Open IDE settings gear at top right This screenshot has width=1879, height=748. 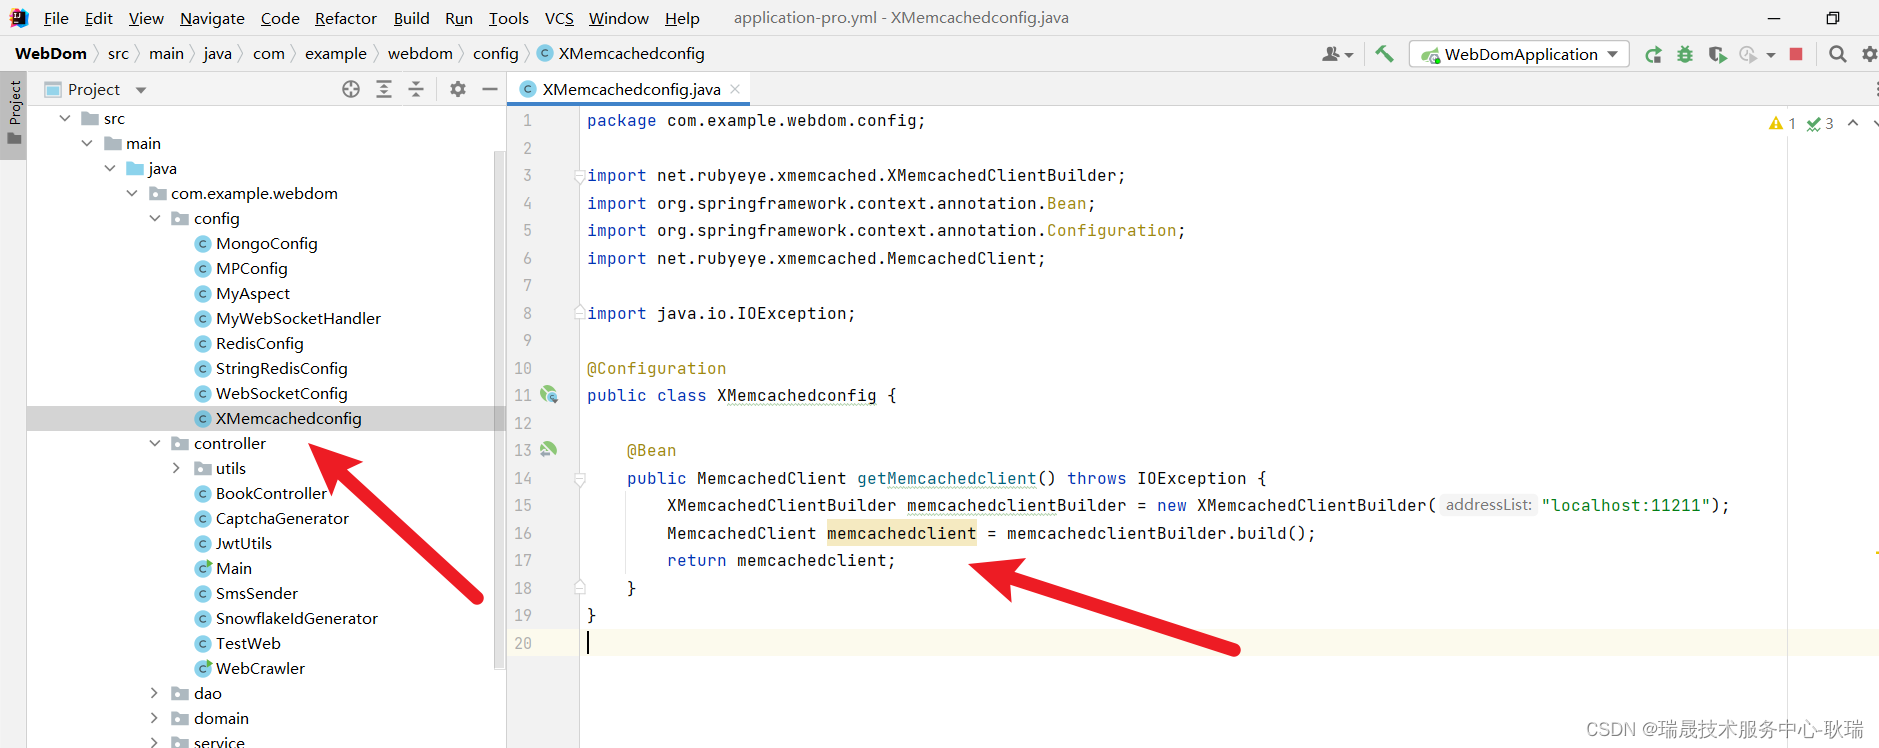tap(1868, 54)
